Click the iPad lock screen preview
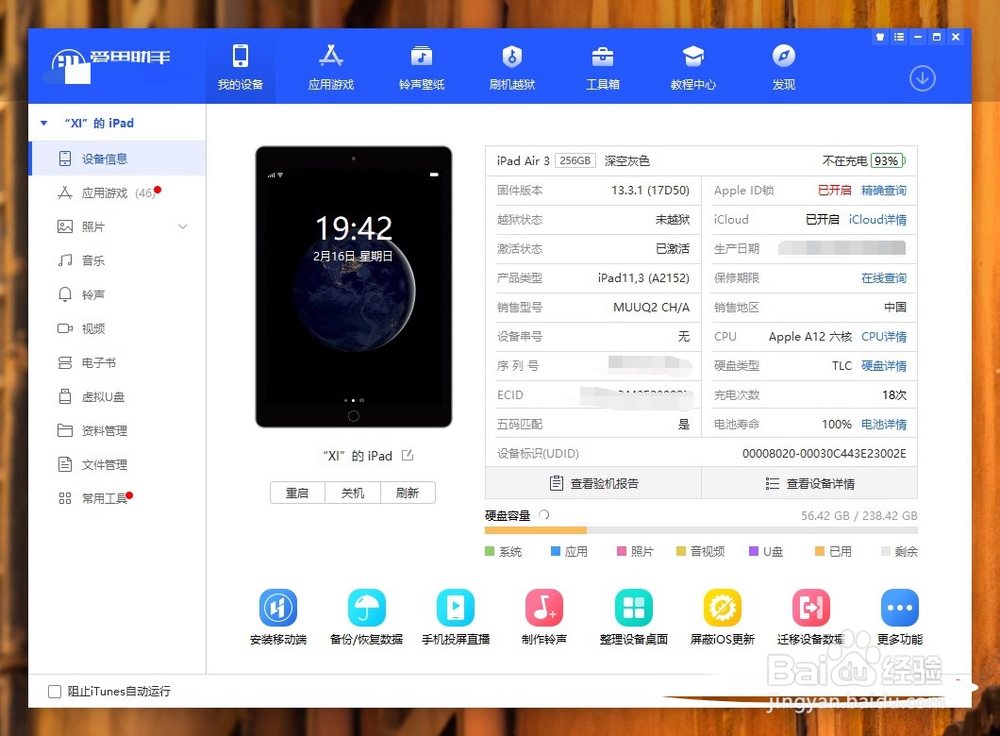 pos(353,287)
